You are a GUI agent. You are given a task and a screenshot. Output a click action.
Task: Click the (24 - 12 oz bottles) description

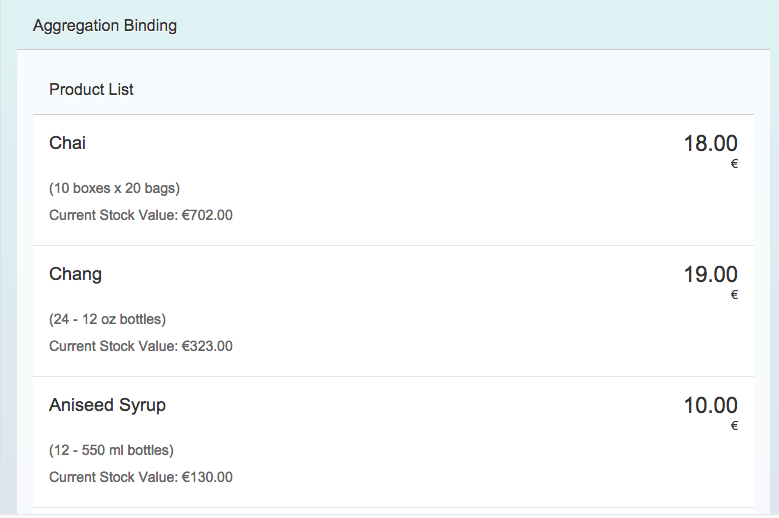tap(107, 320)
